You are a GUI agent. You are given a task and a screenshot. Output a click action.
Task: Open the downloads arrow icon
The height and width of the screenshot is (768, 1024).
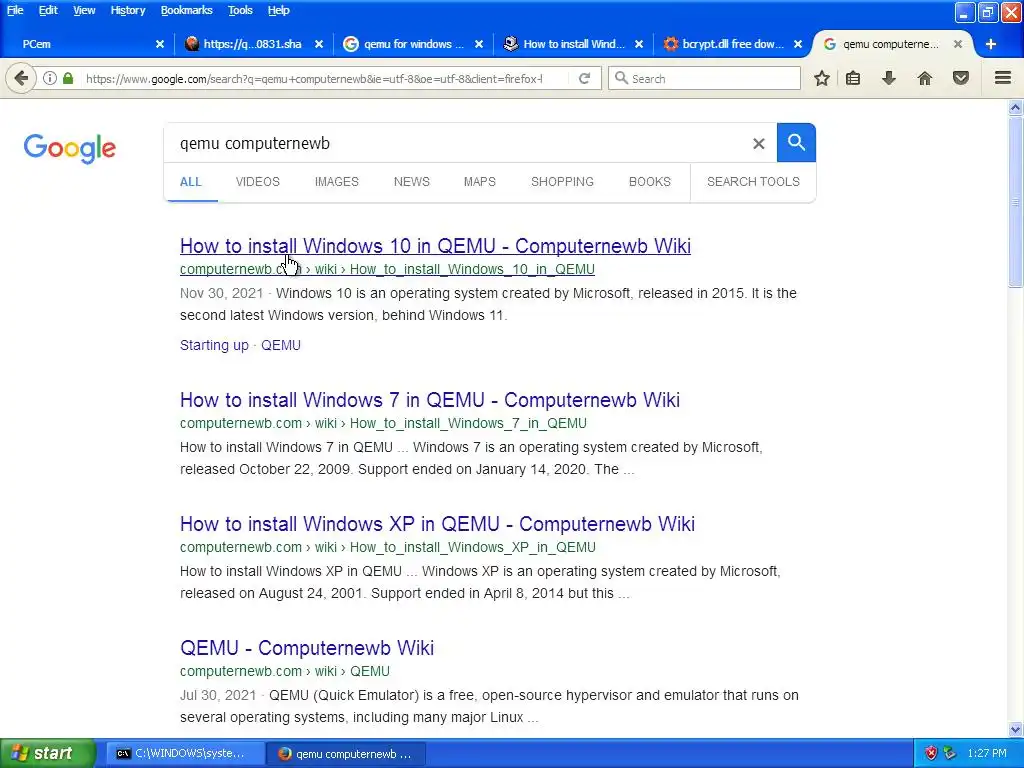click(x=888, y=78)
